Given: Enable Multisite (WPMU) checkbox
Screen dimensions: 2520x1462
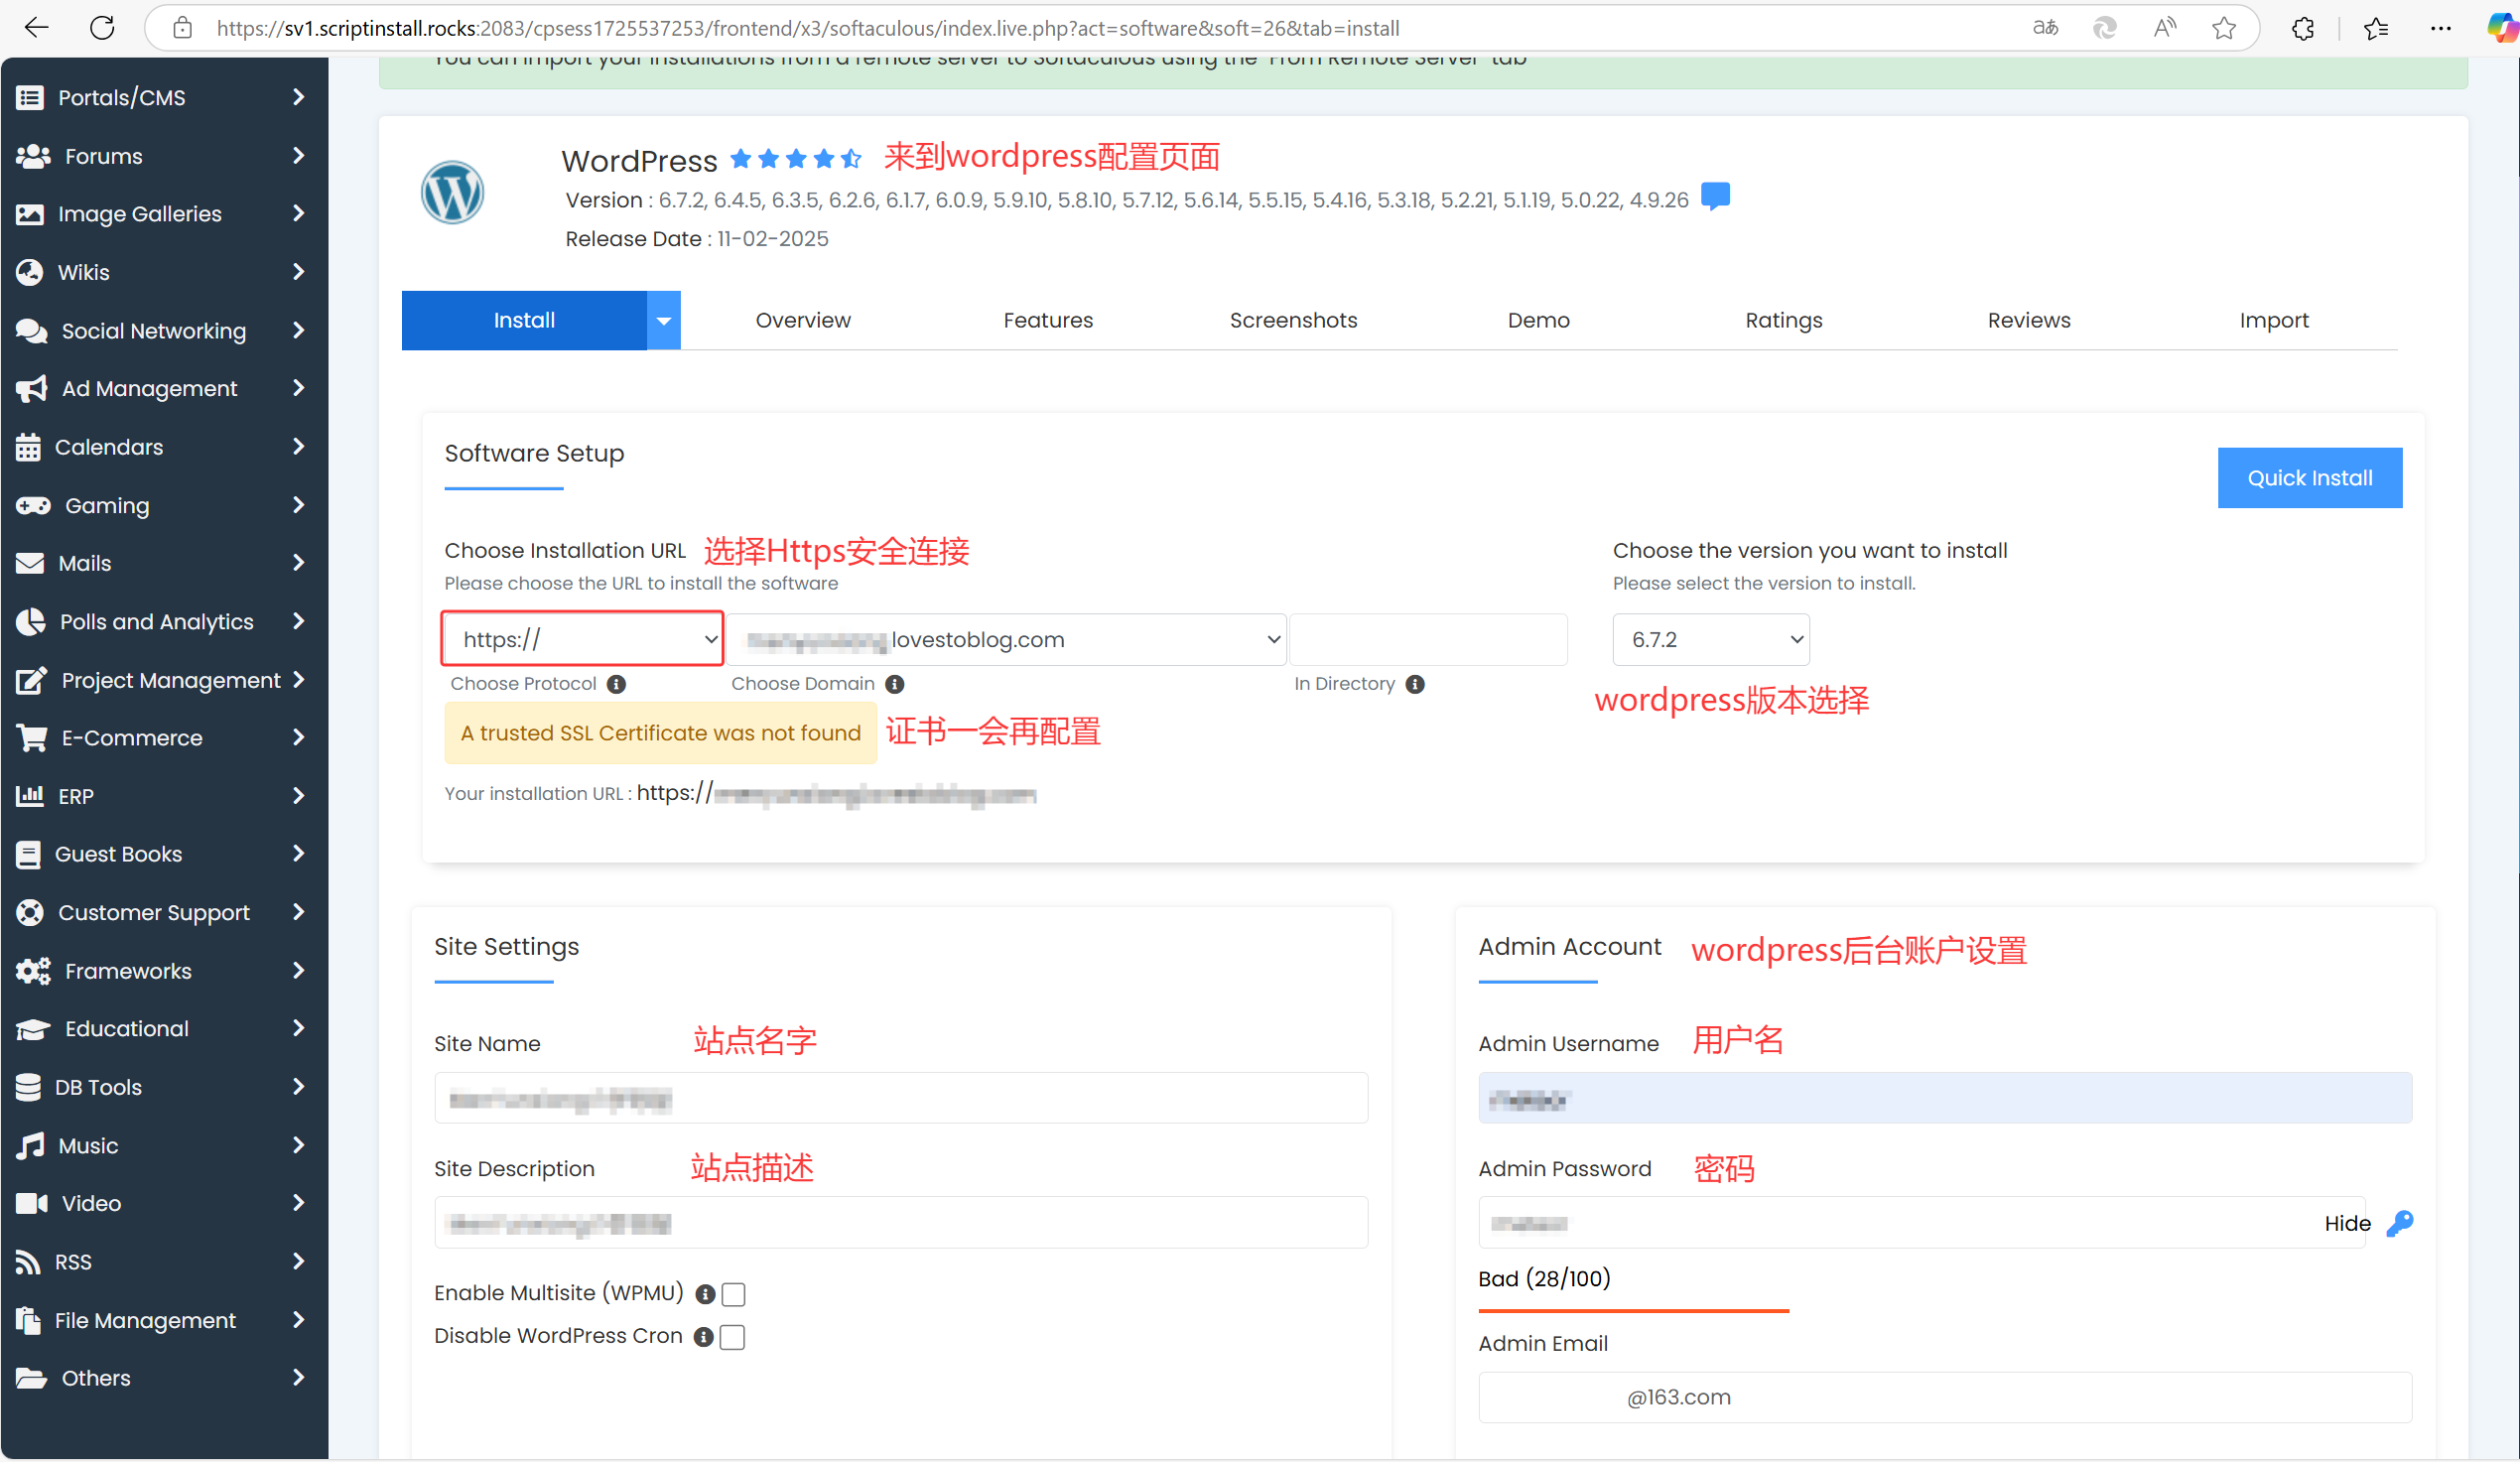Looking at the screenshot, I should coord(733,1295).
